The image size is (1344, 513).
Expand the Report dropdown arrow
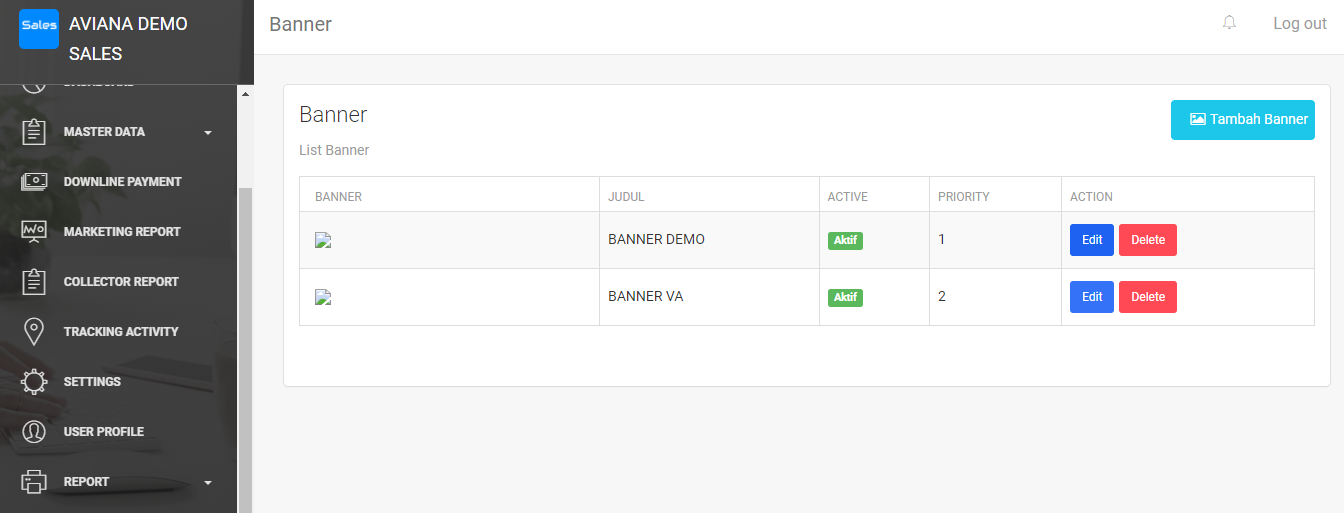(208, 482)
